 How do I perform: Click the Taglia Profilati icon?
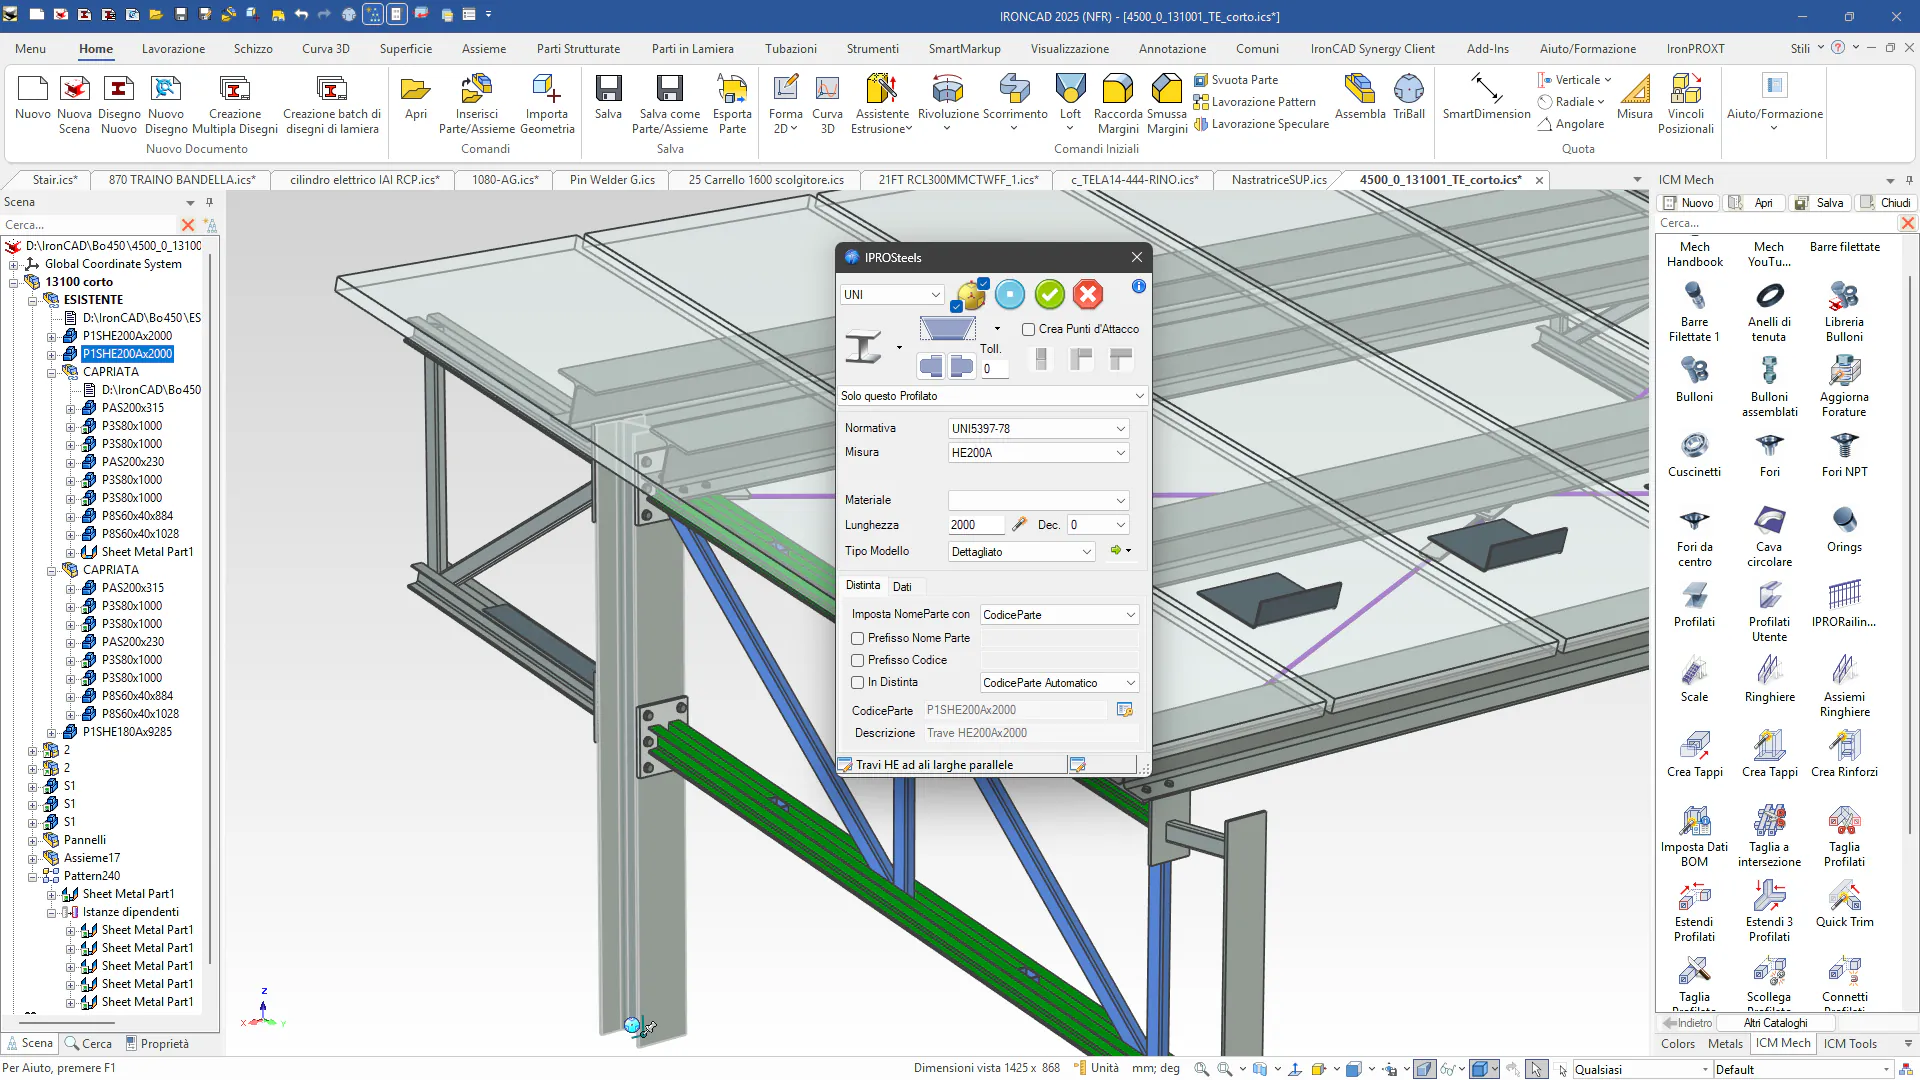point(1844,822)
